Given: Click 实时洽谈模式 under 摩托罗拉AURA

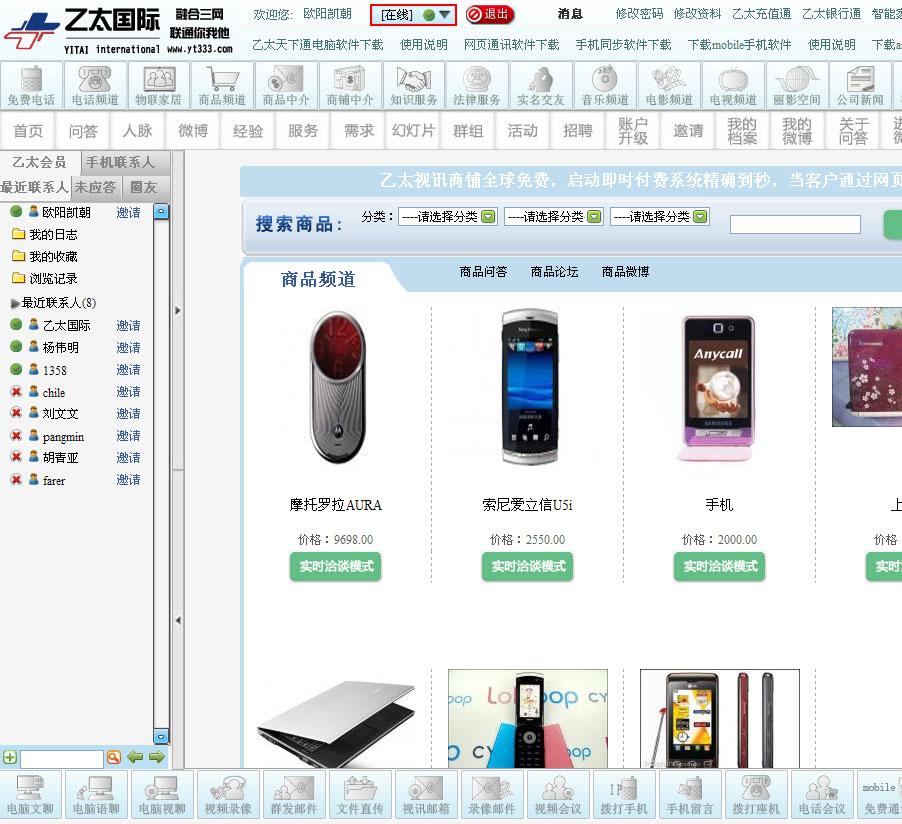Looking at the screenshot, I should (x=336, y=566).
